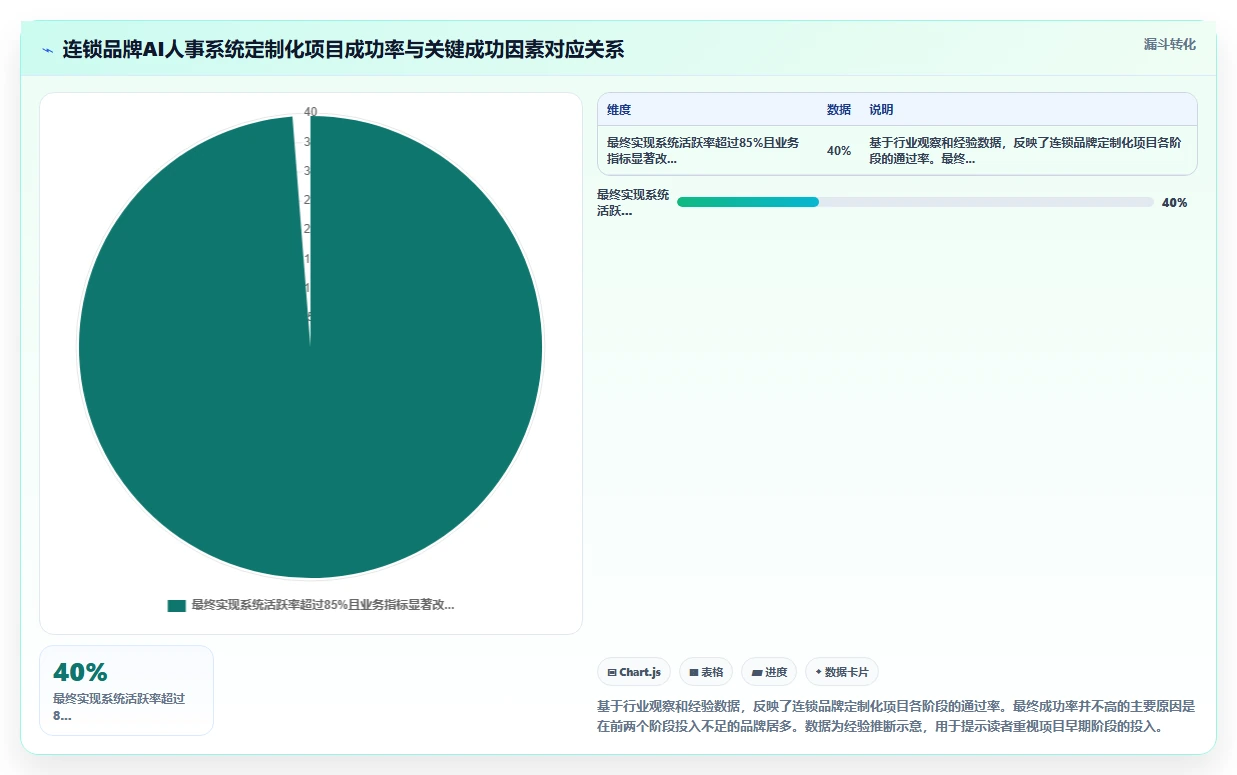
Task: Click the footer description paragraph
Action: coord(895,716)
